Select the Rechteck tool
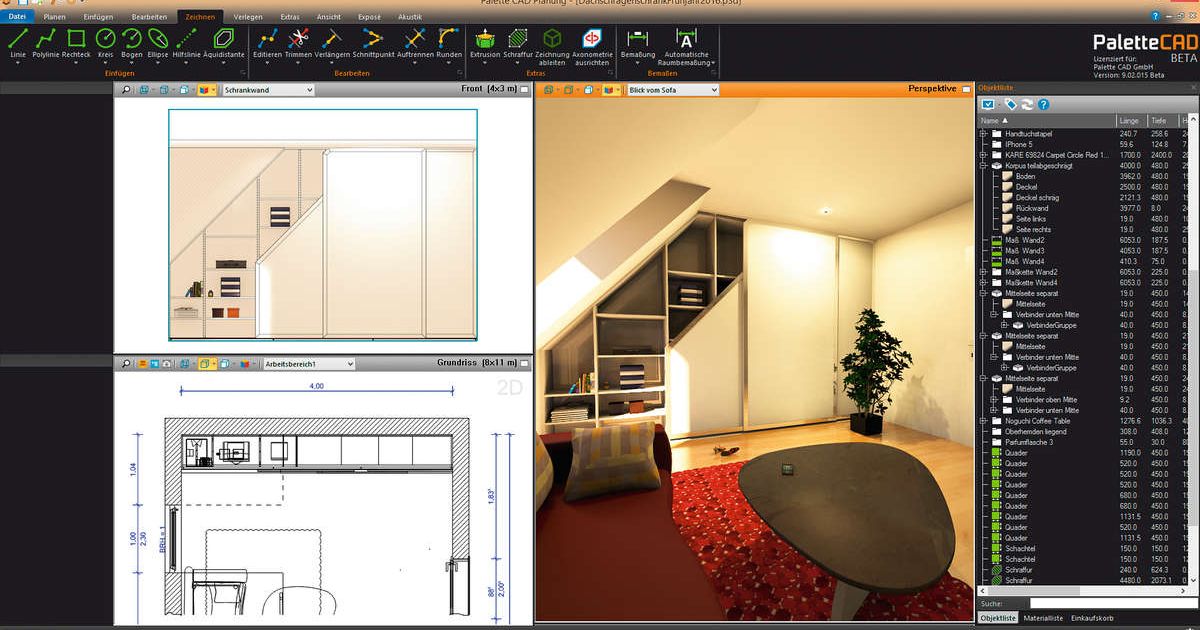The image size is (1200, 630). (76, 42)
